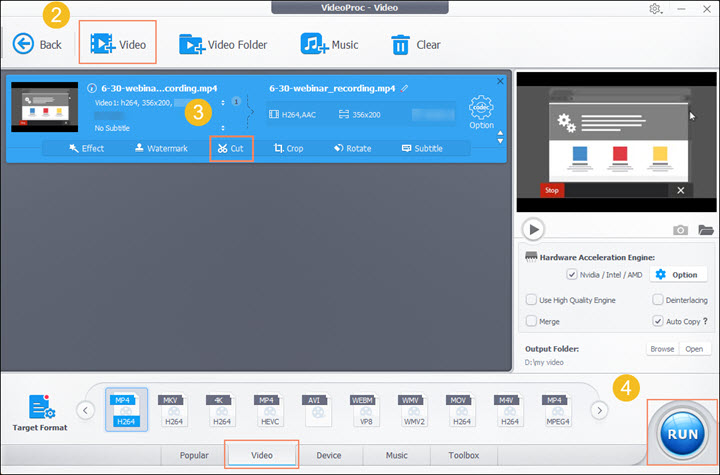Add a Video Folder
Screen dimensions: 720x475
(x=223, y=45)
